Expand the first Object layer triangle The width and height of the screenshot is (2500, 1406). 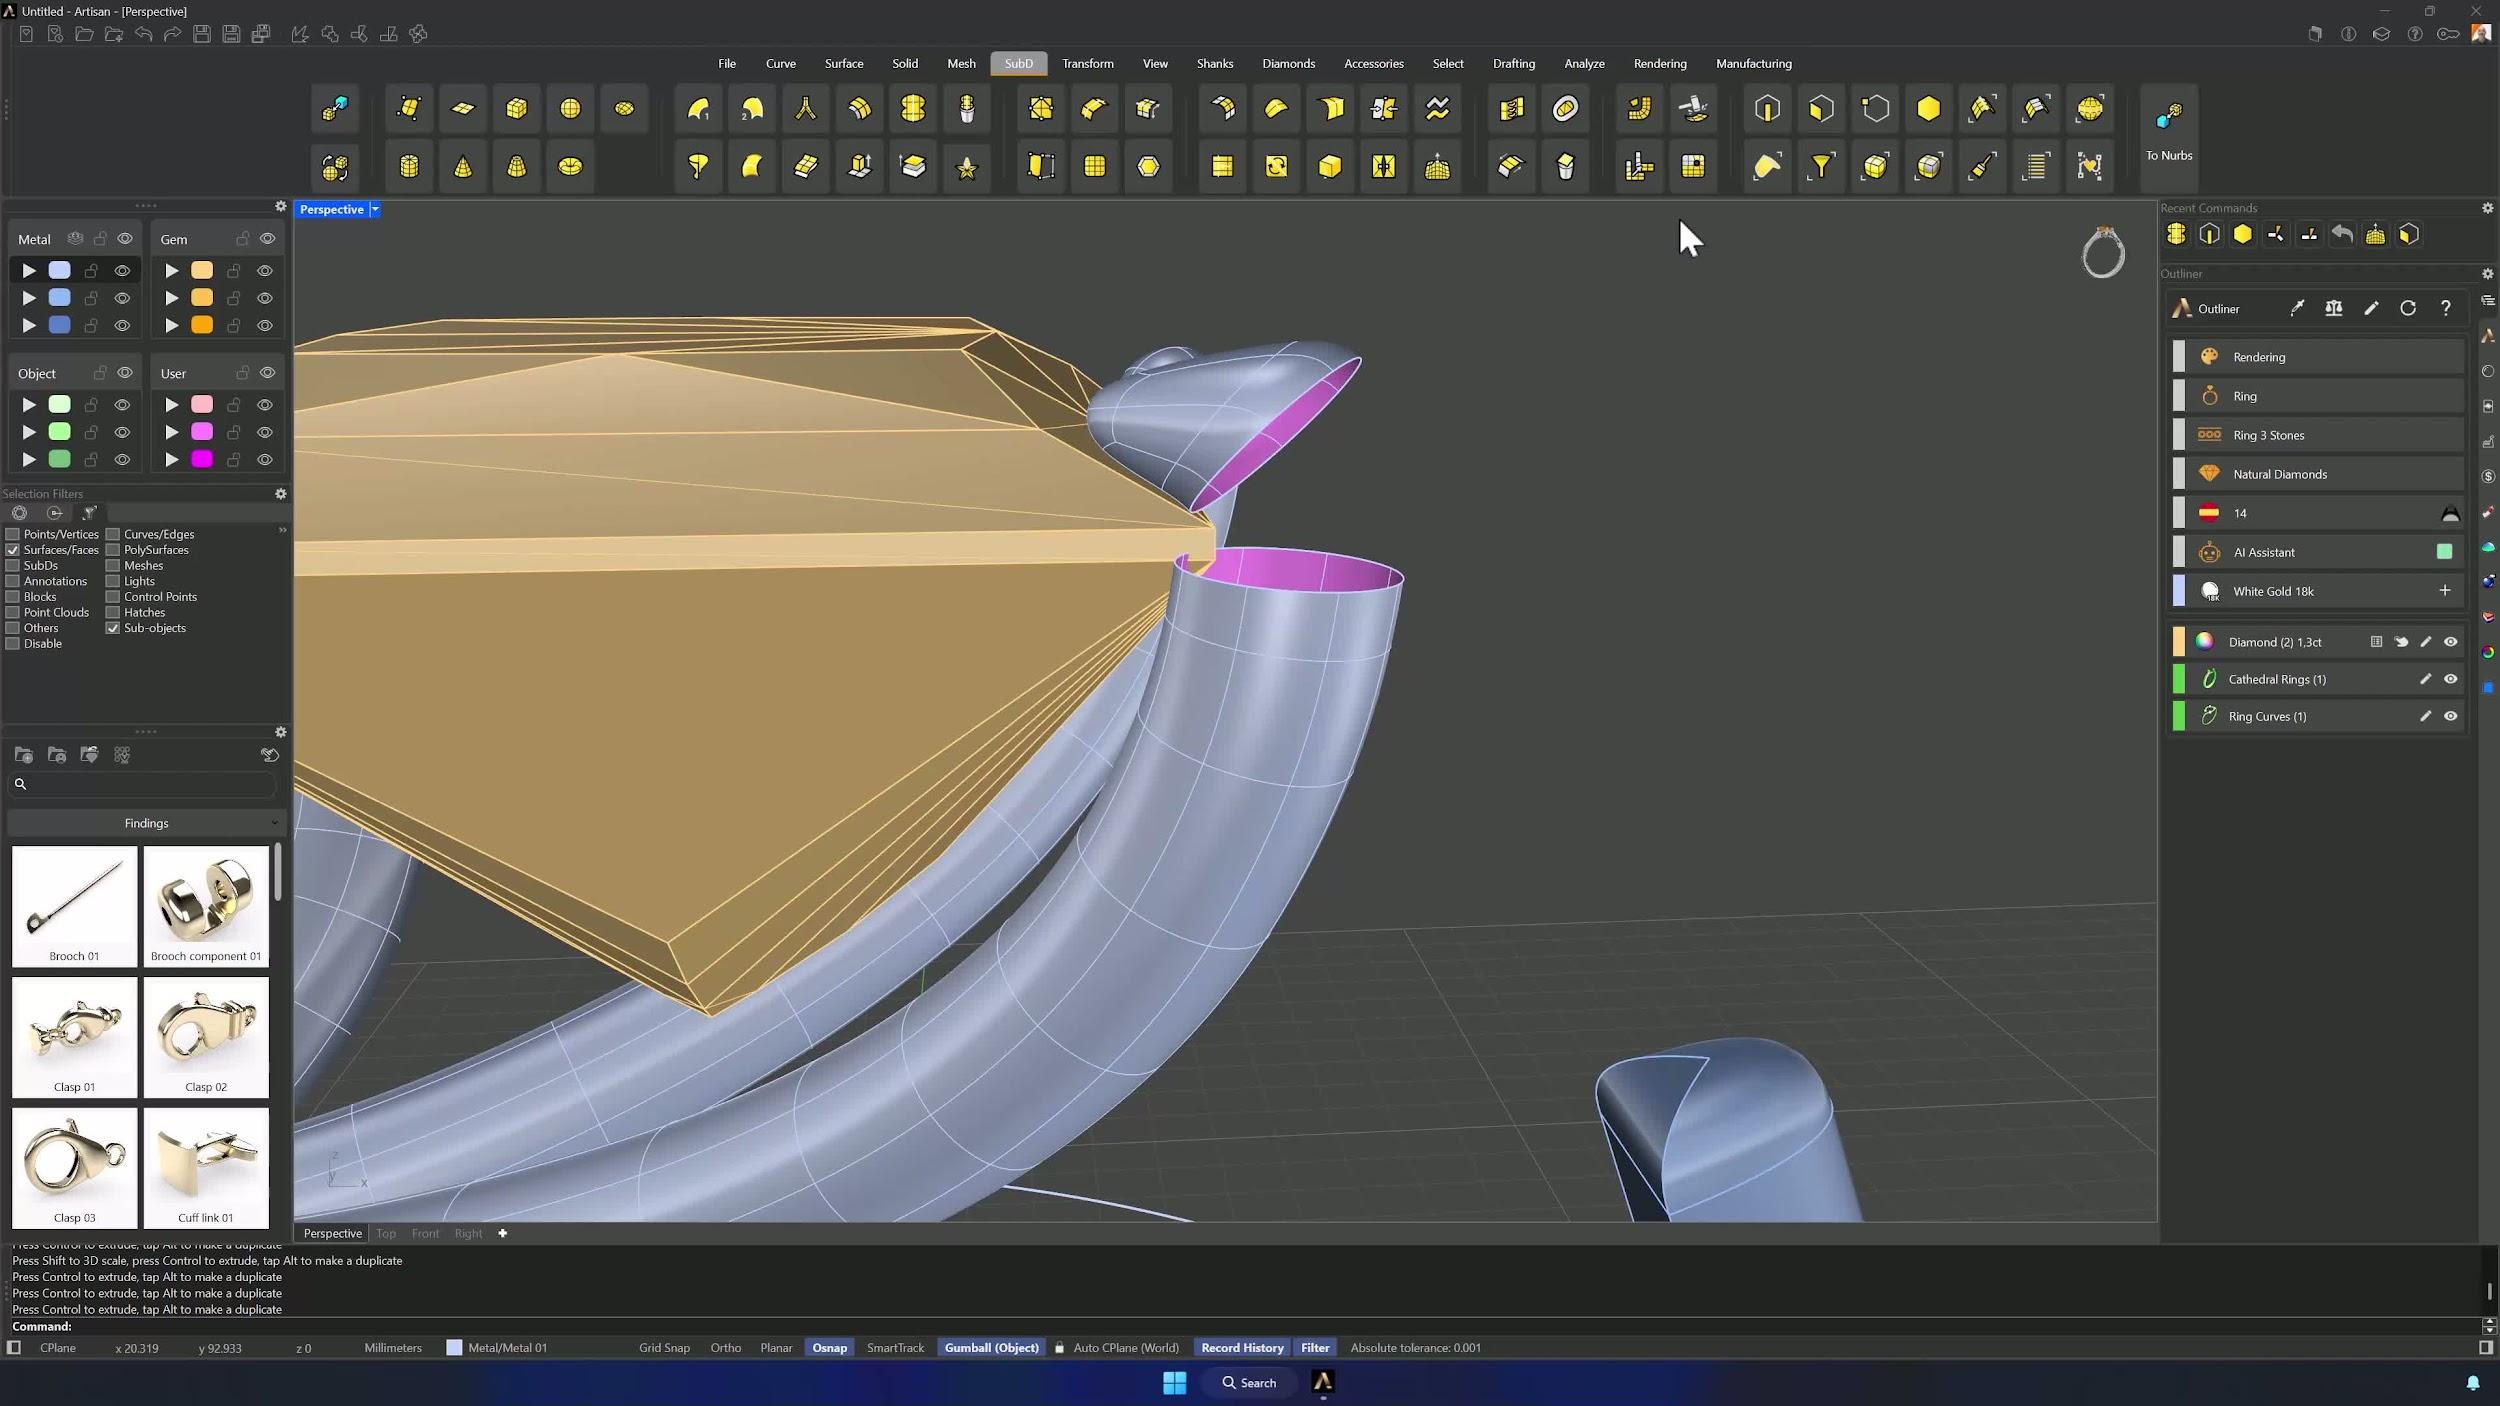29,405
